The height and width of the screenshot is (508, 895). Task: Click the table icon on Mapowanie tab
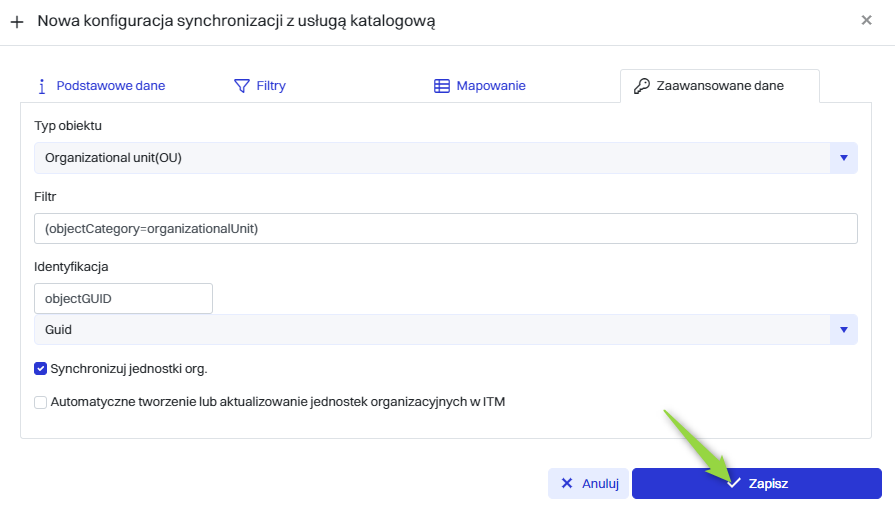[x=442, y=86]
